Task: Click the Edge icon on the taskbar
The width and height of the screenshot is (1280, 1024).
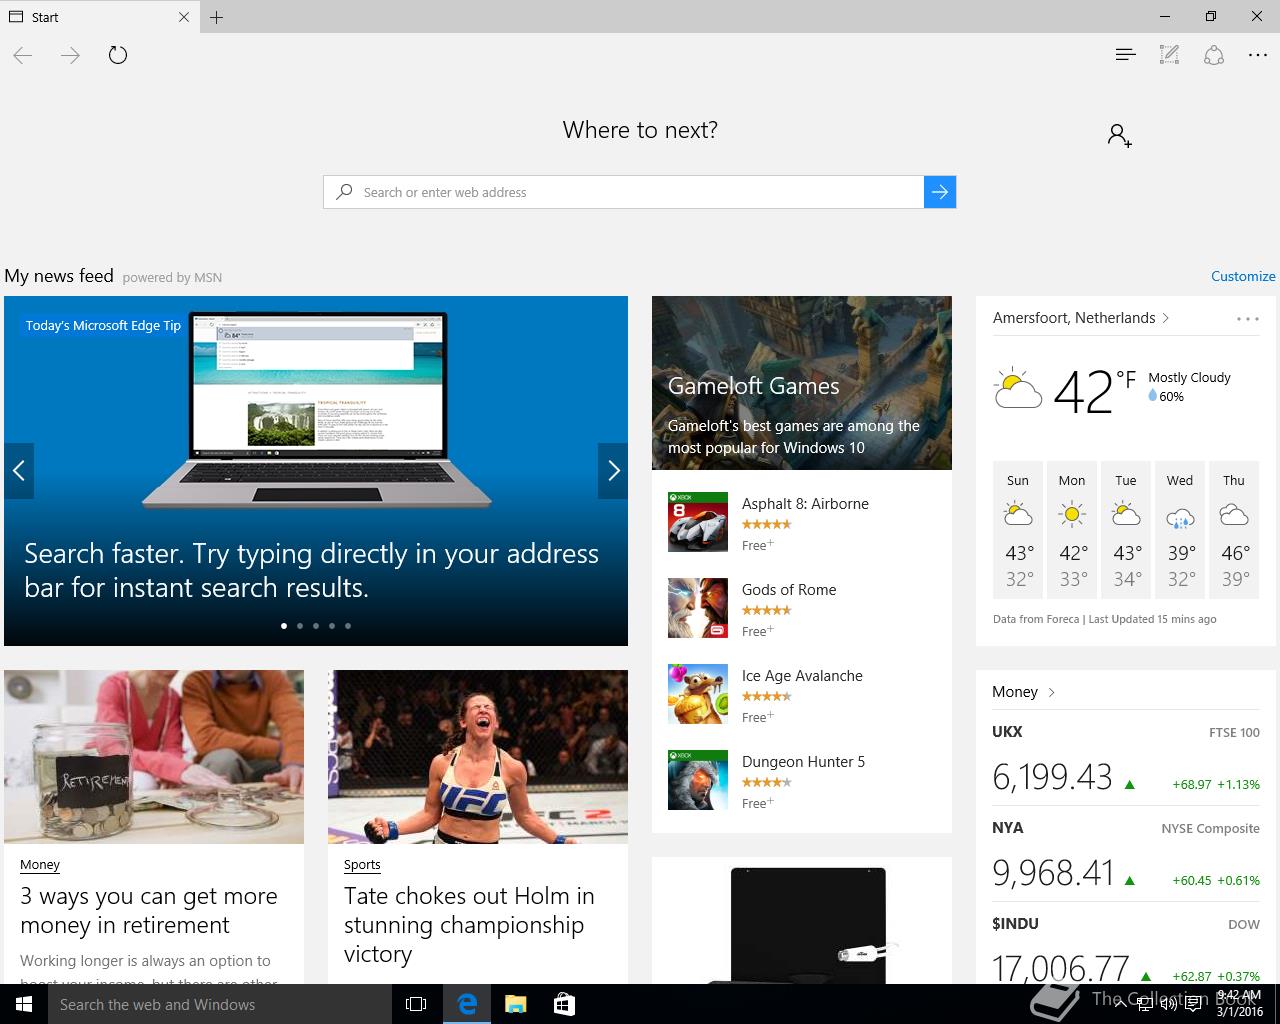Action: tap(467, 1004)
